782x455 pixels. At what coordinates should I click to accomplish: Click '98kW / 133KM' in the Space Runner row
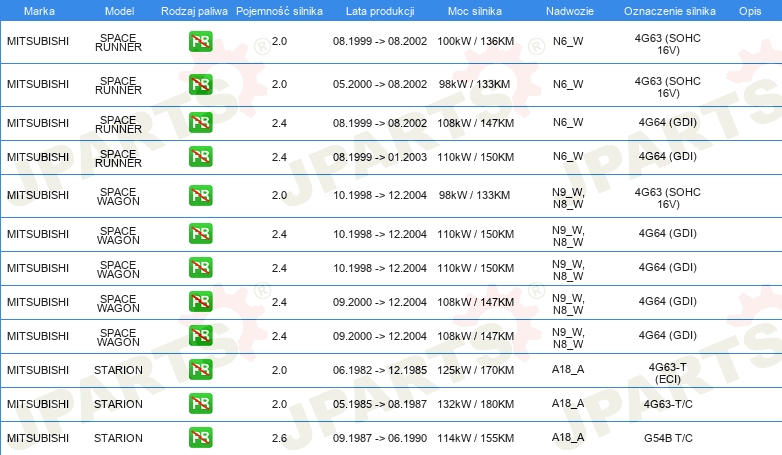coord(474,84)
